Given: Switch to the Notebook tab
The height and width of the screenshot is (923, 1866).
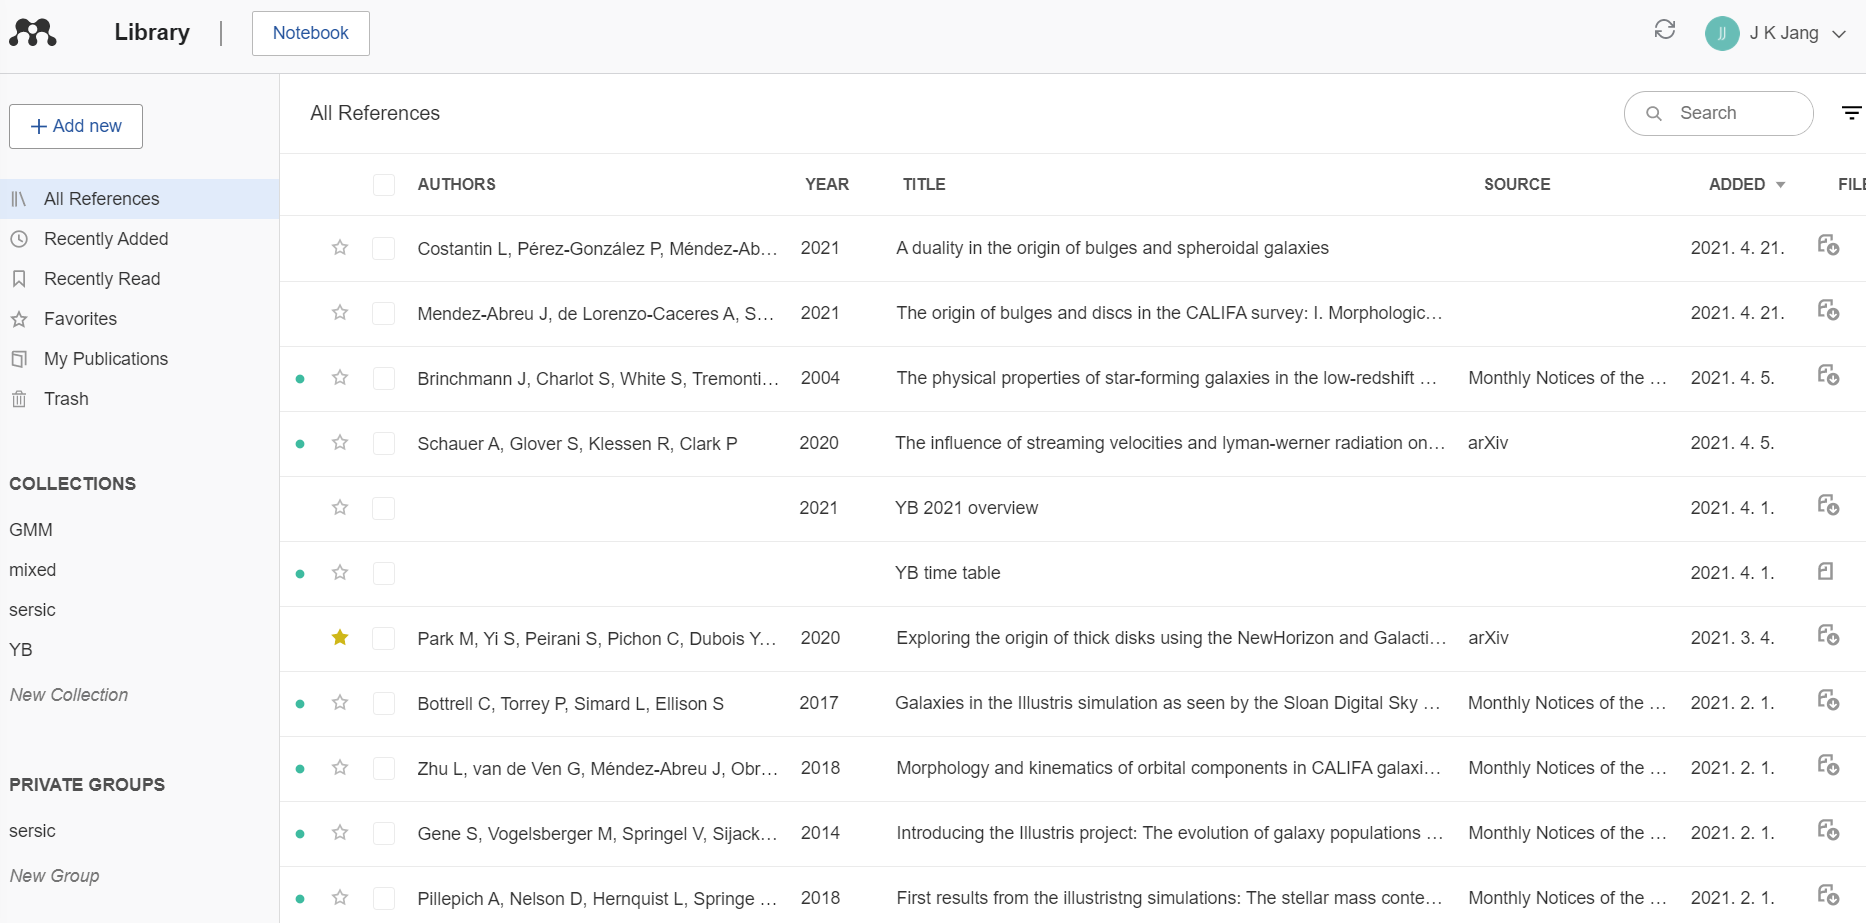Looking at the screenshot, I should point(310,33).
